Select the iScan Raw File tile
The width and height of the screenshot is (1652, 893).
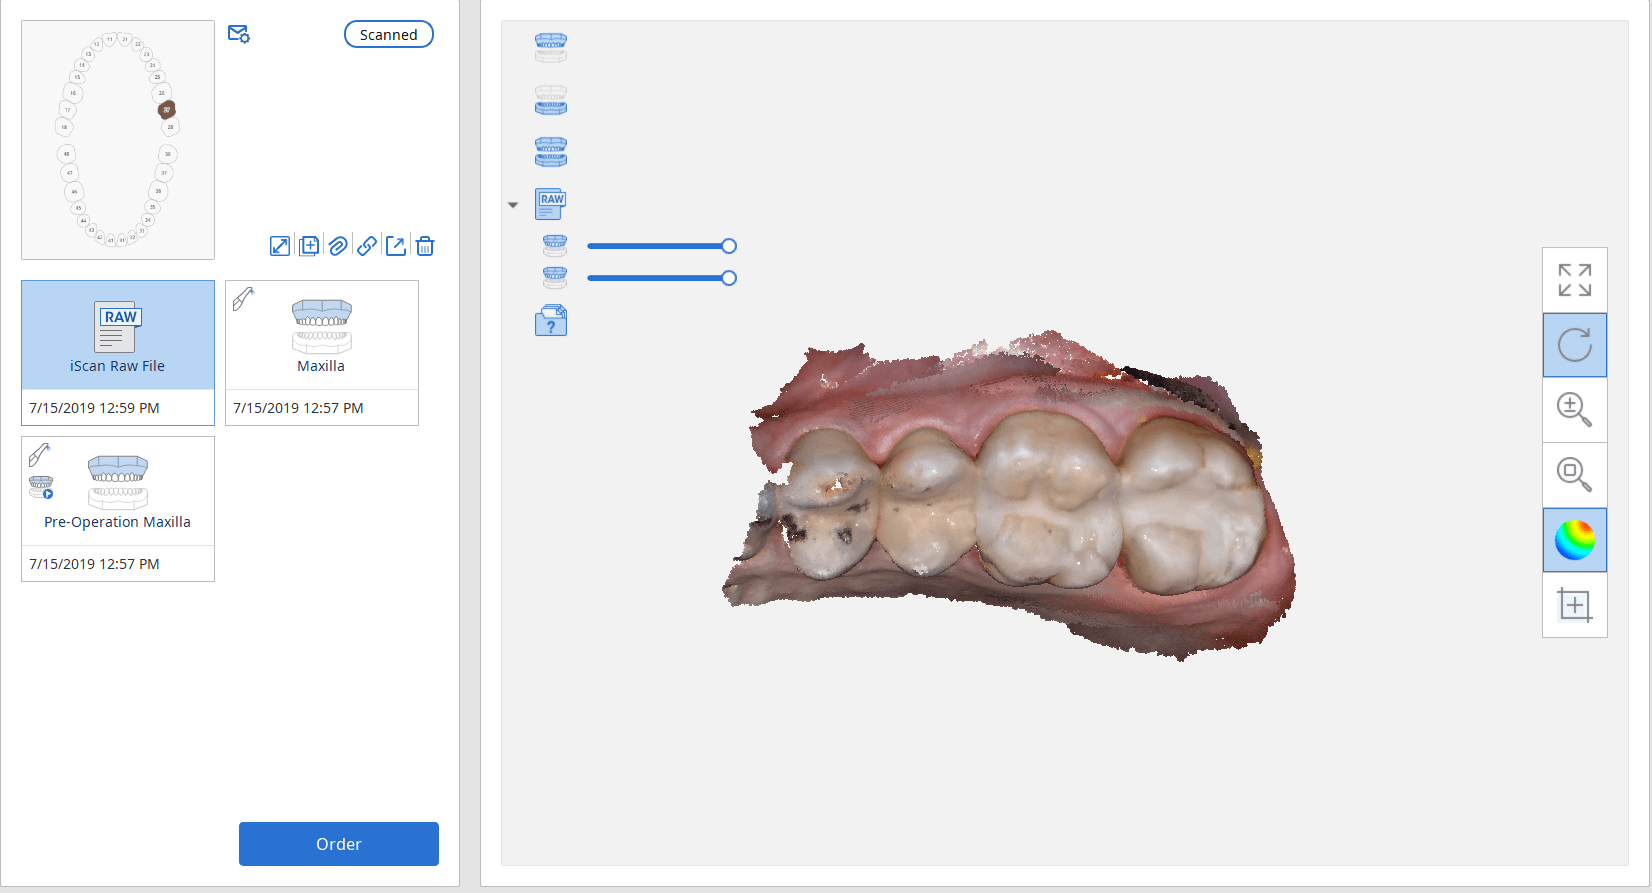click(x=118, y=336)
